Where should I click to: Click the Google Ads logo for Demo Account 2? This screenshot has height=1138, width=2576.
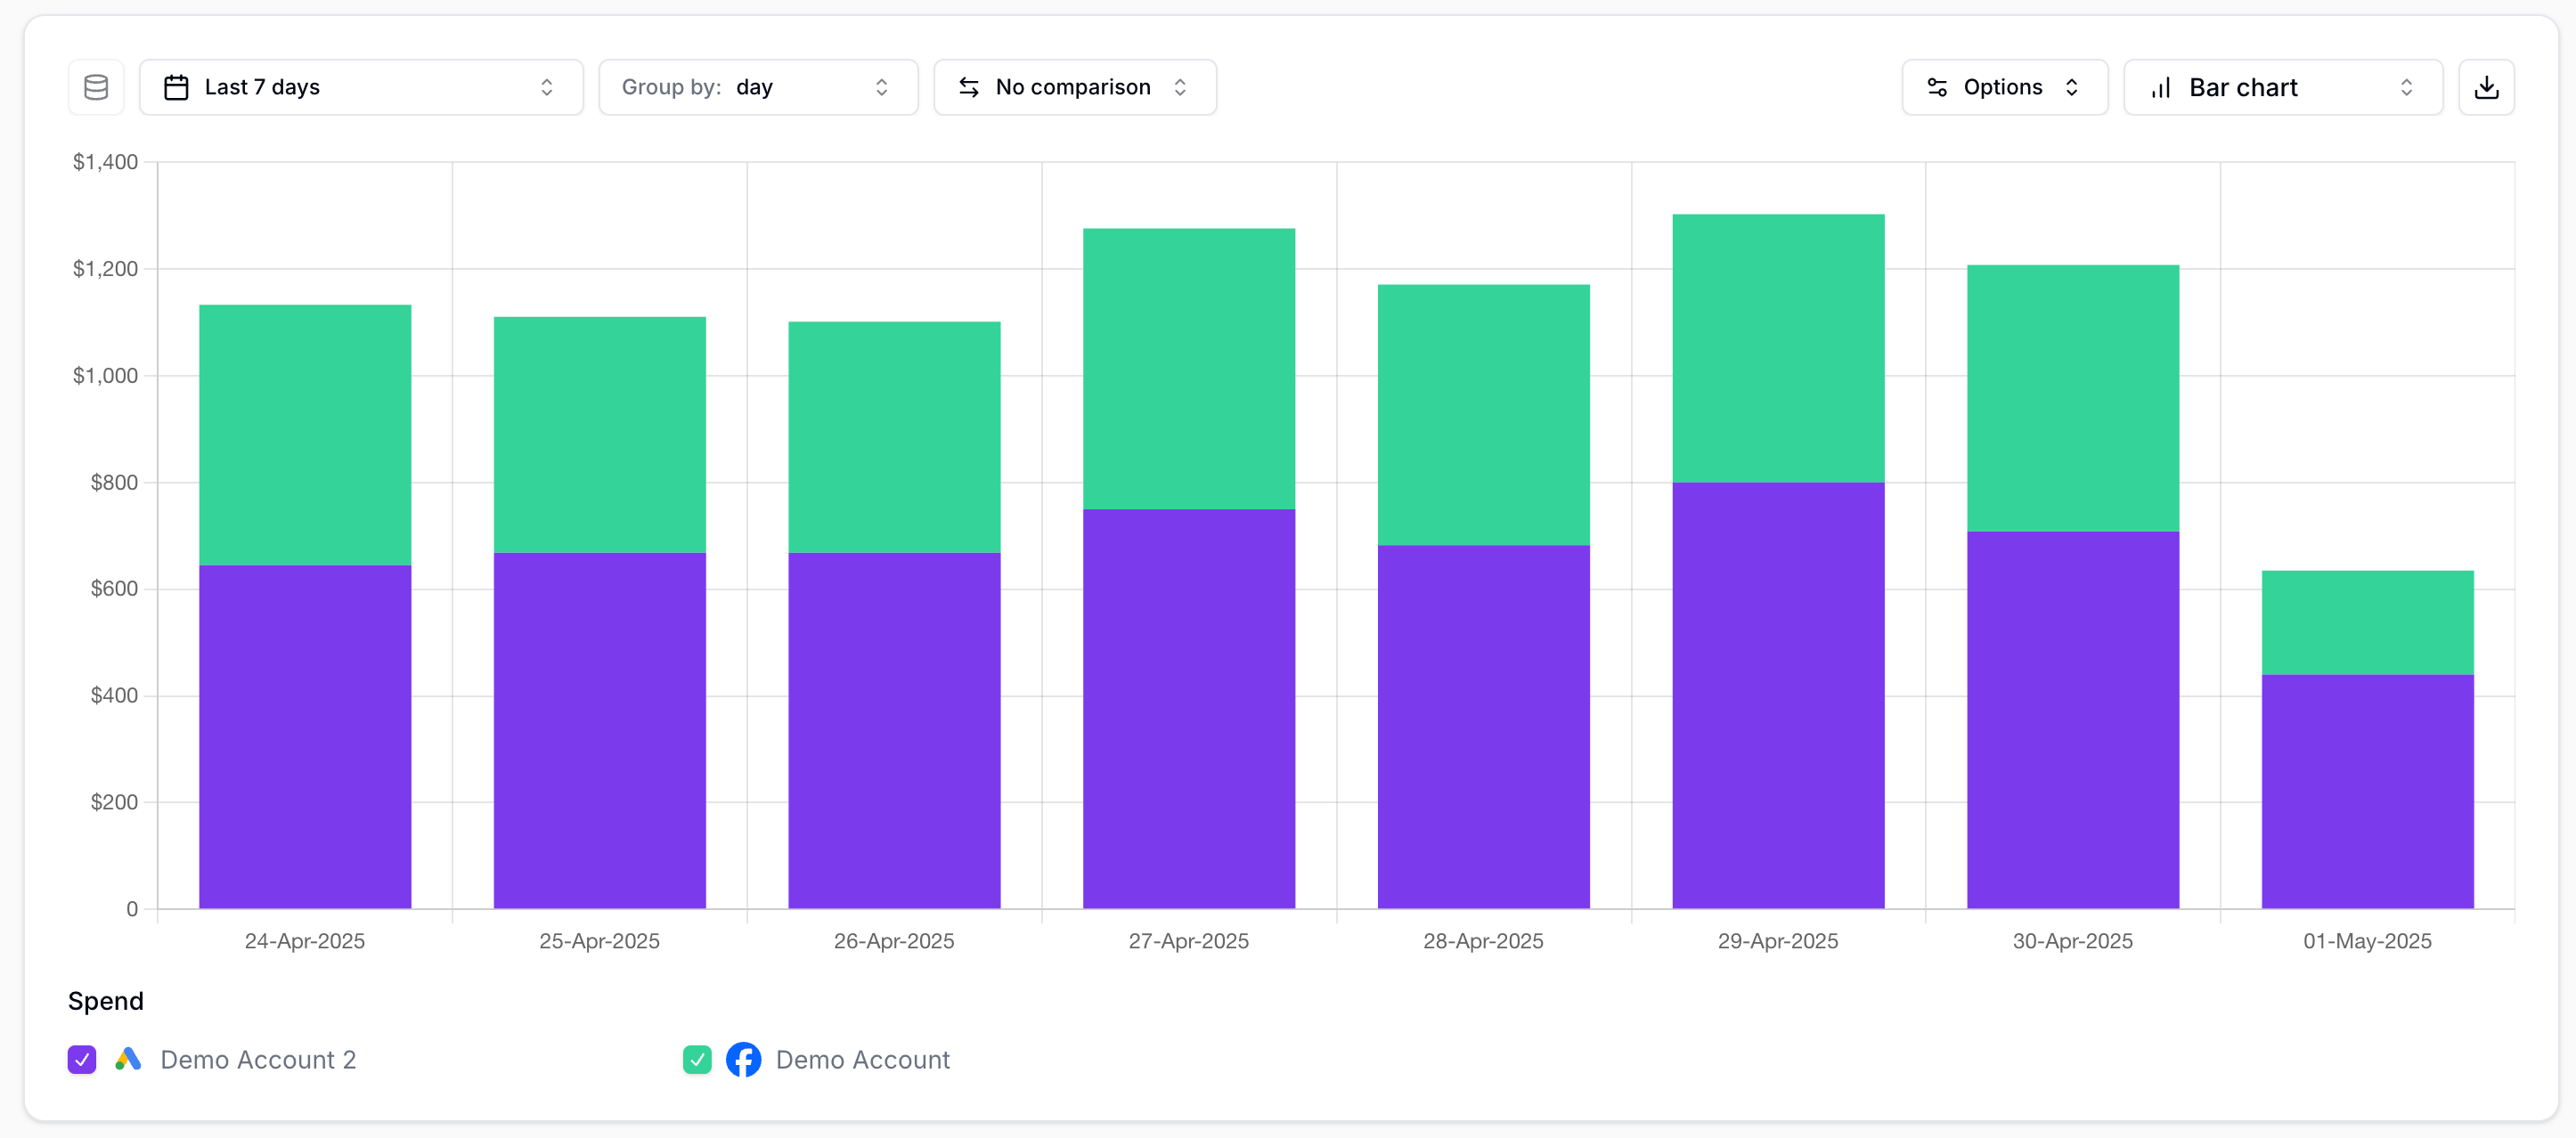(128, 1059)
